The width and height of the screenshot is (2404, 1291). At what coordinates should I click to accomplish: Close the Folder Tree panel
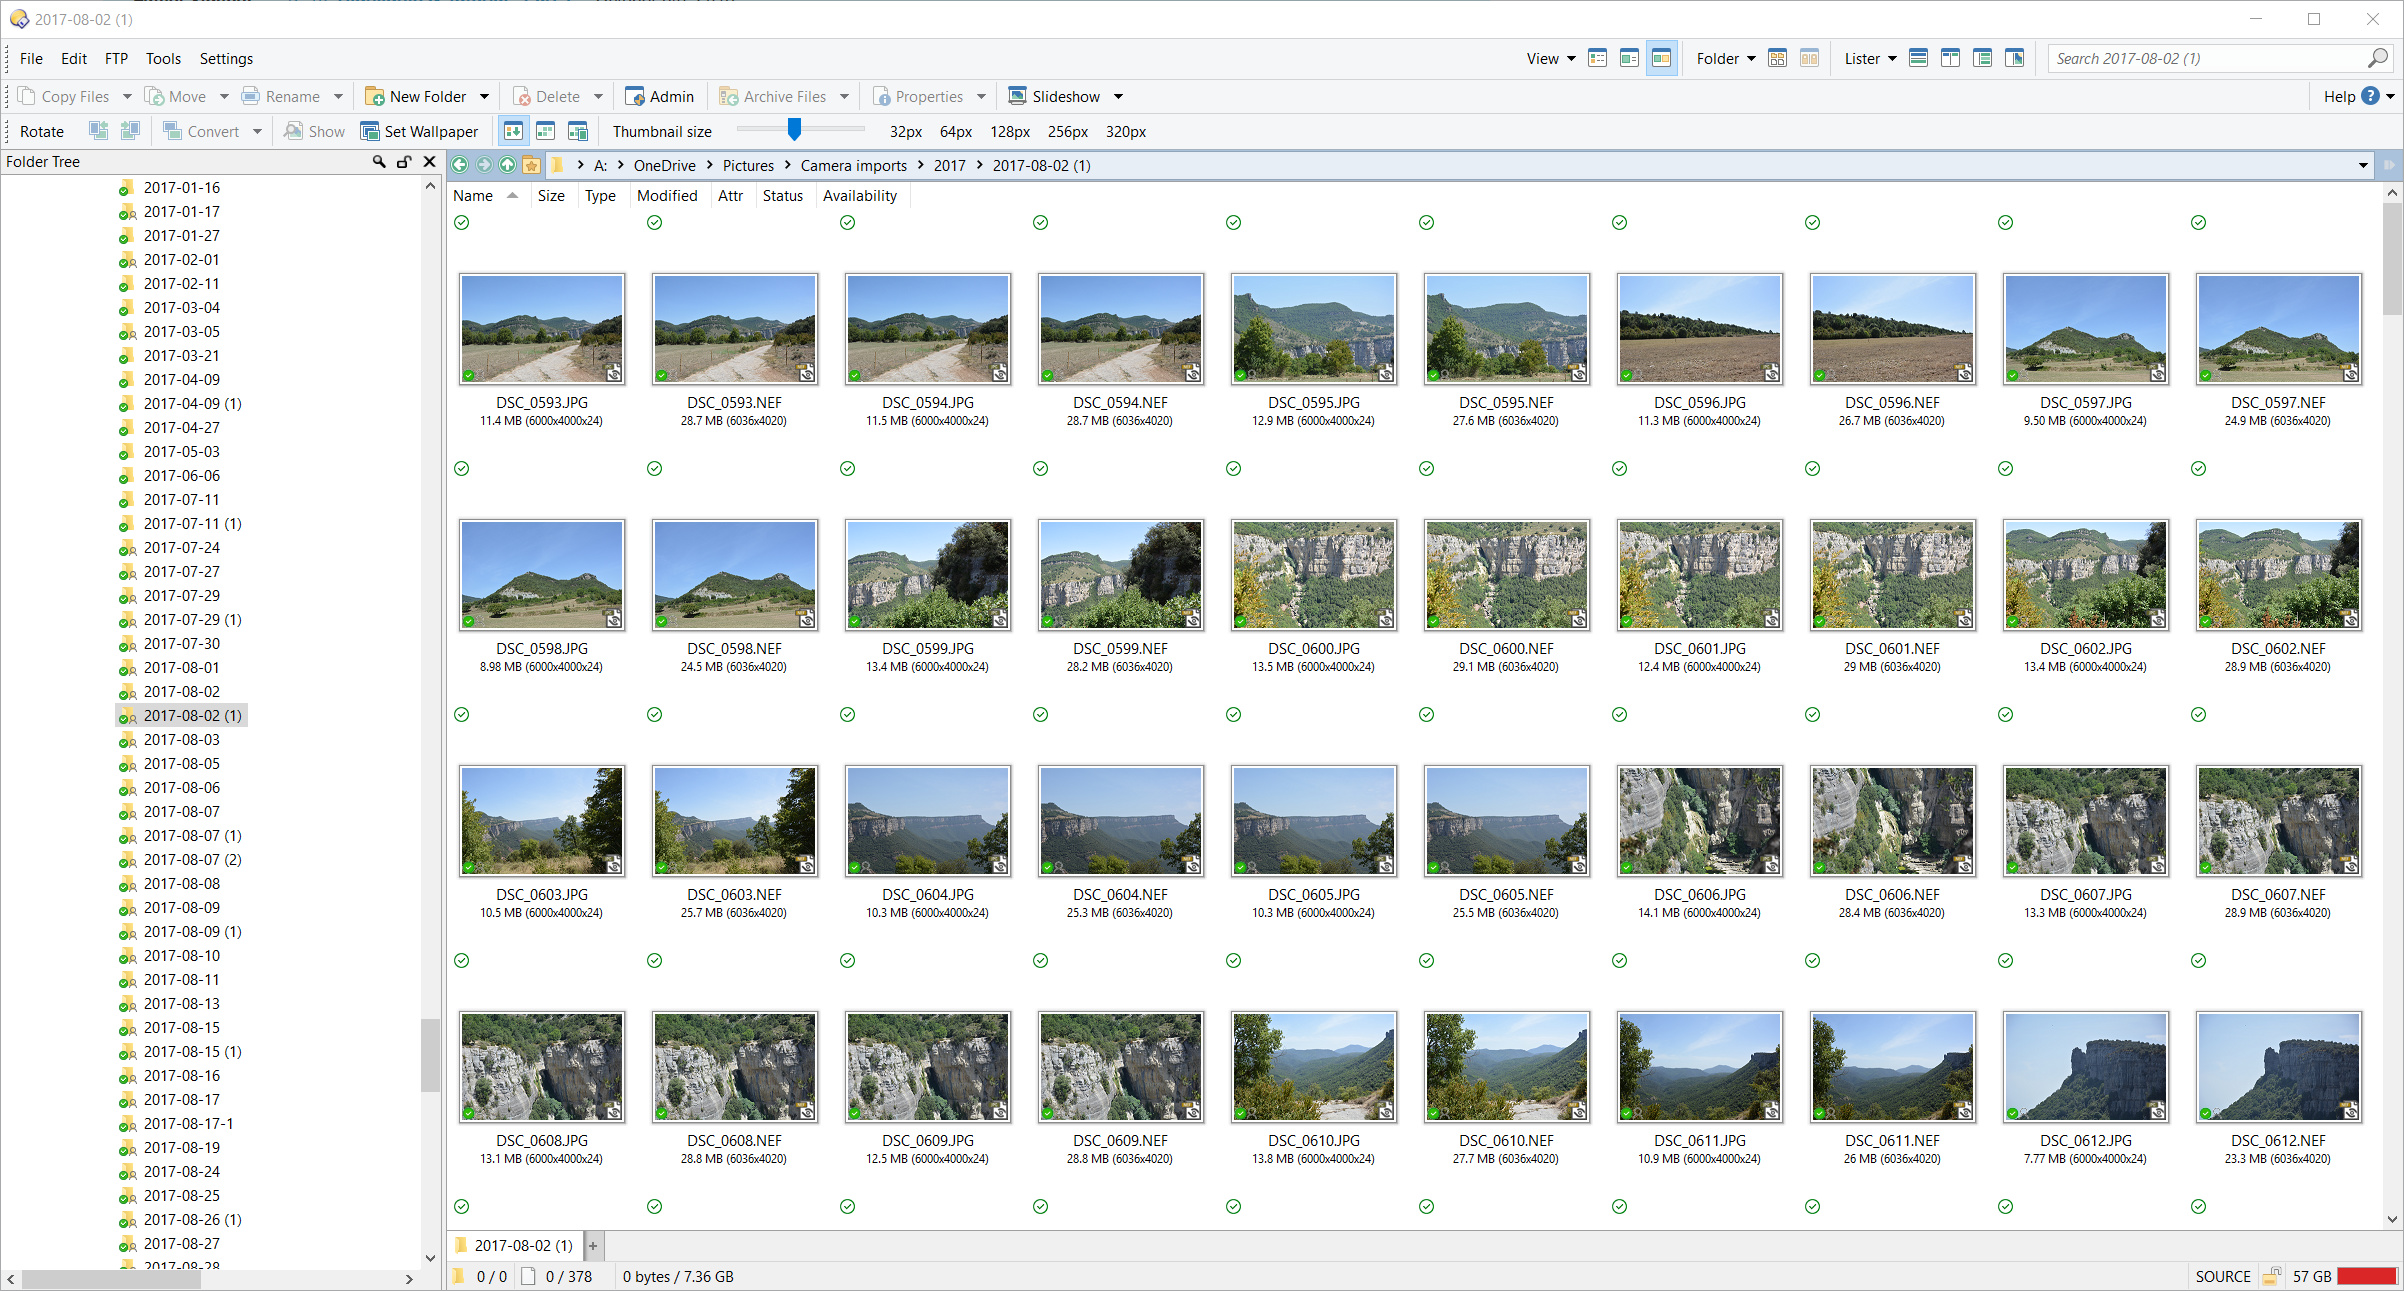(x=430, y=162)
